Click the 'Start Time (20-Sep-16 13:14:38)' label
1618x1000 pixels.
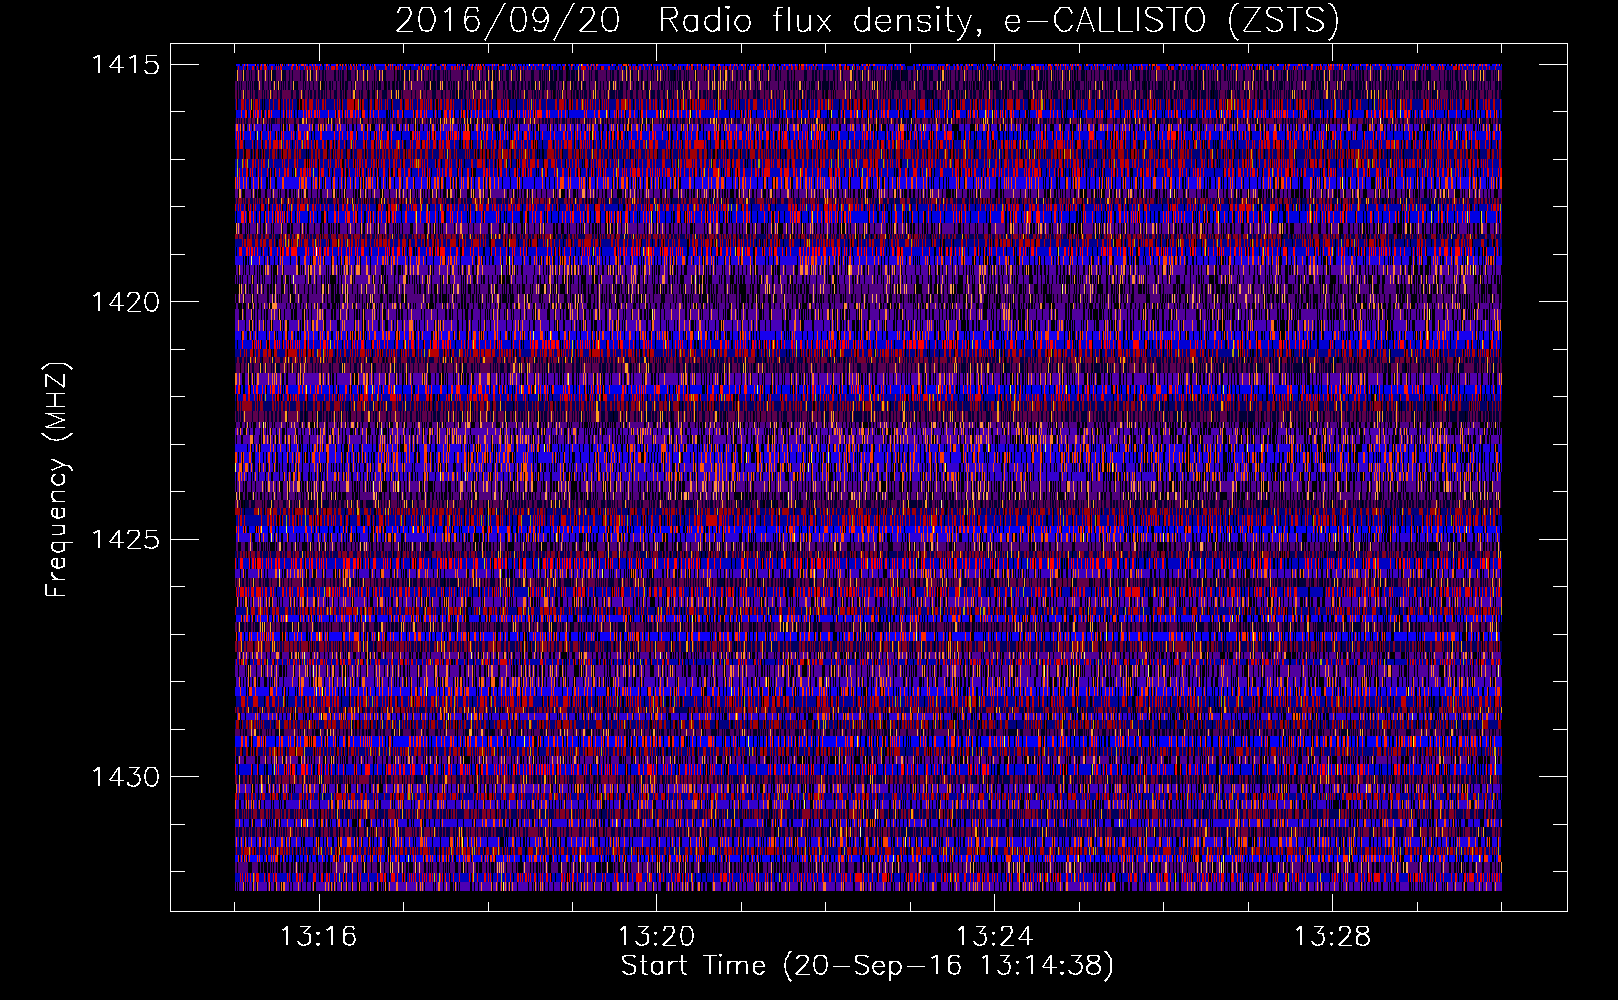(867, 966)
